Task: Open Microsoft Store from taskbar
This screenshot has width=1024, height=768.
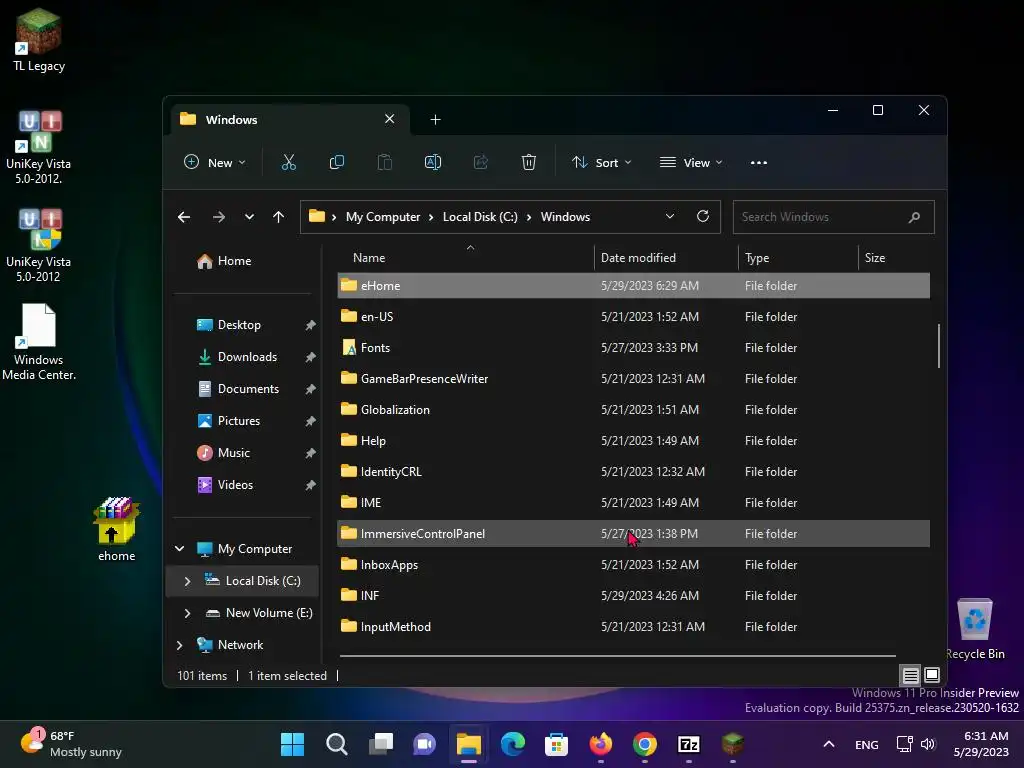Action: tap(556, 744)
